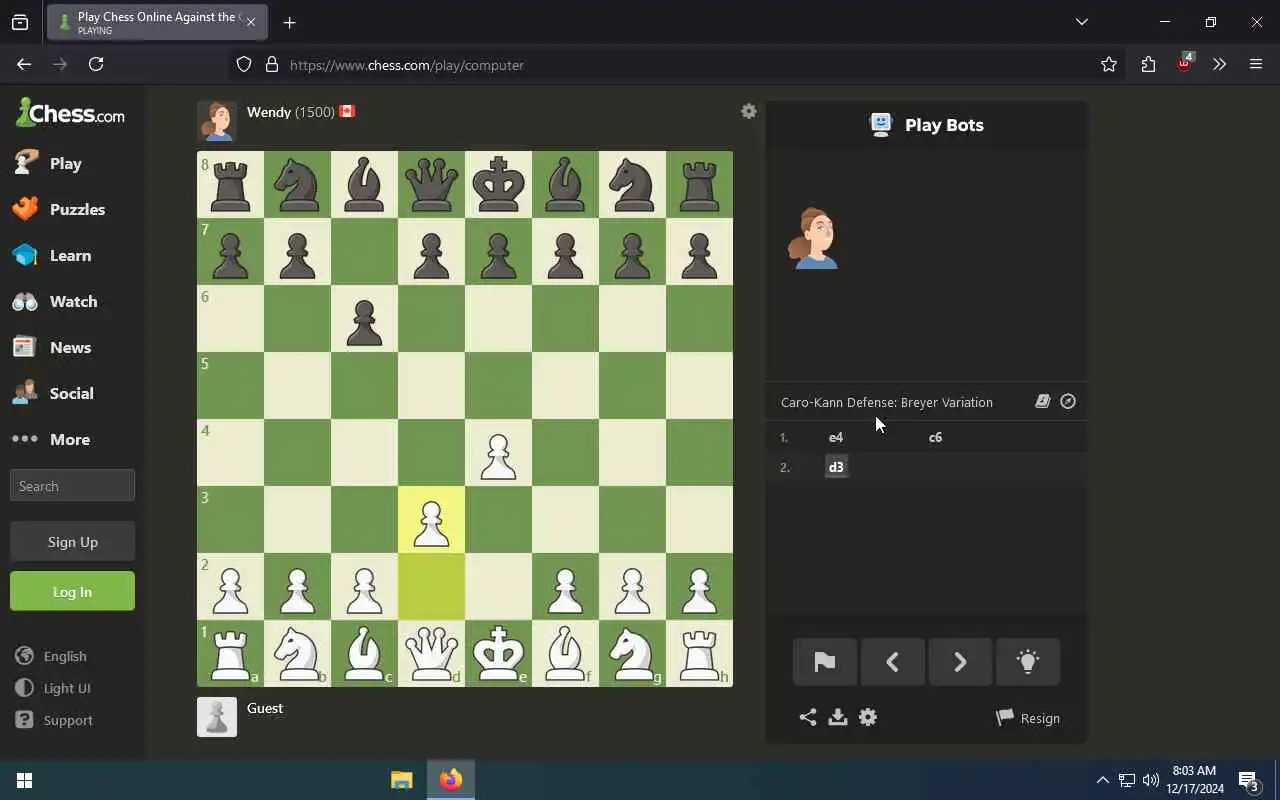Select move d3 in move list

point(836,467)
